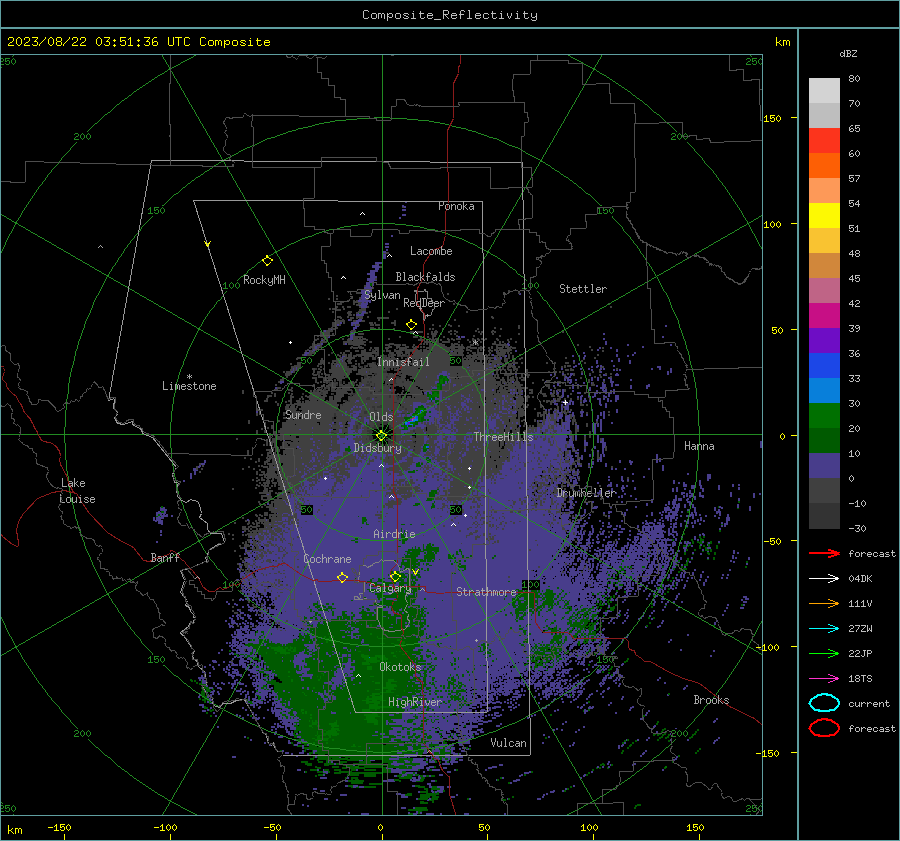The image size is (900, 841).
Task: Click the cyan 27ZW arrow in legend
Action: (x=824, y=629)
